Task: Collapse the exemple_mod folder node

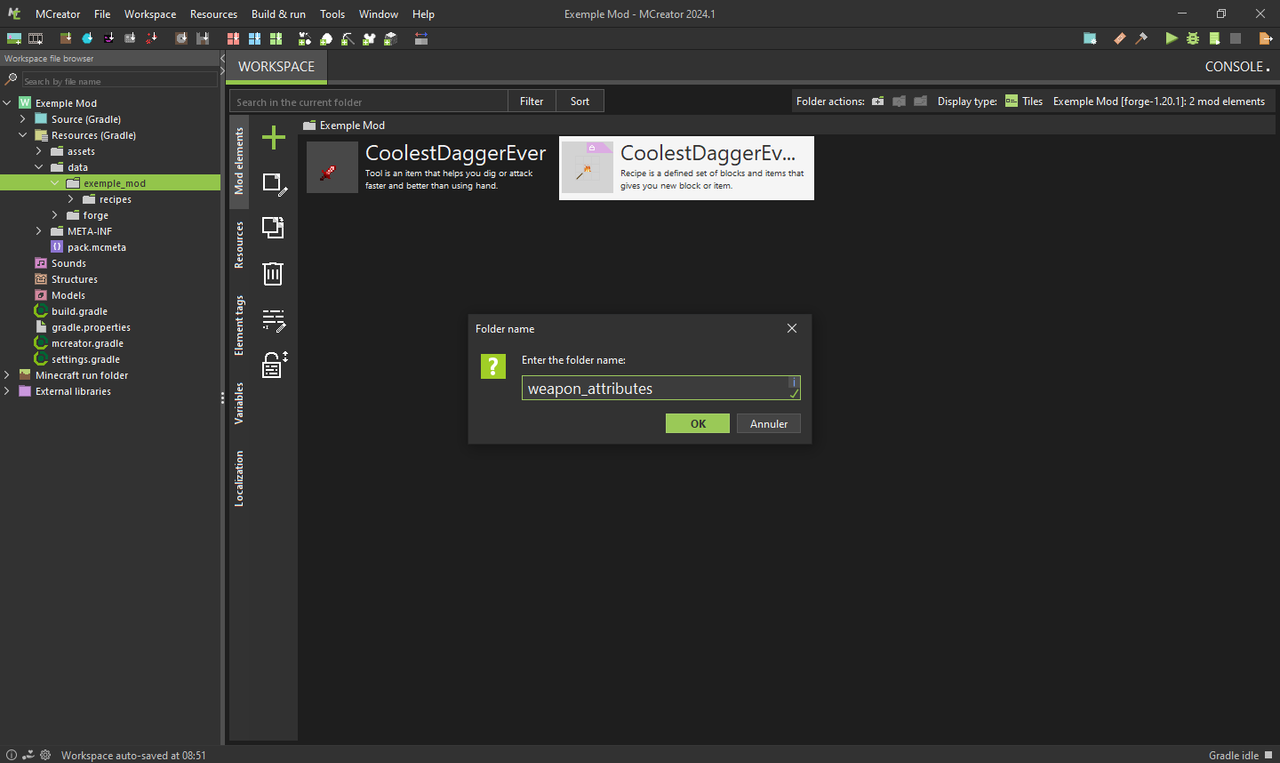Action: (55, 183)
